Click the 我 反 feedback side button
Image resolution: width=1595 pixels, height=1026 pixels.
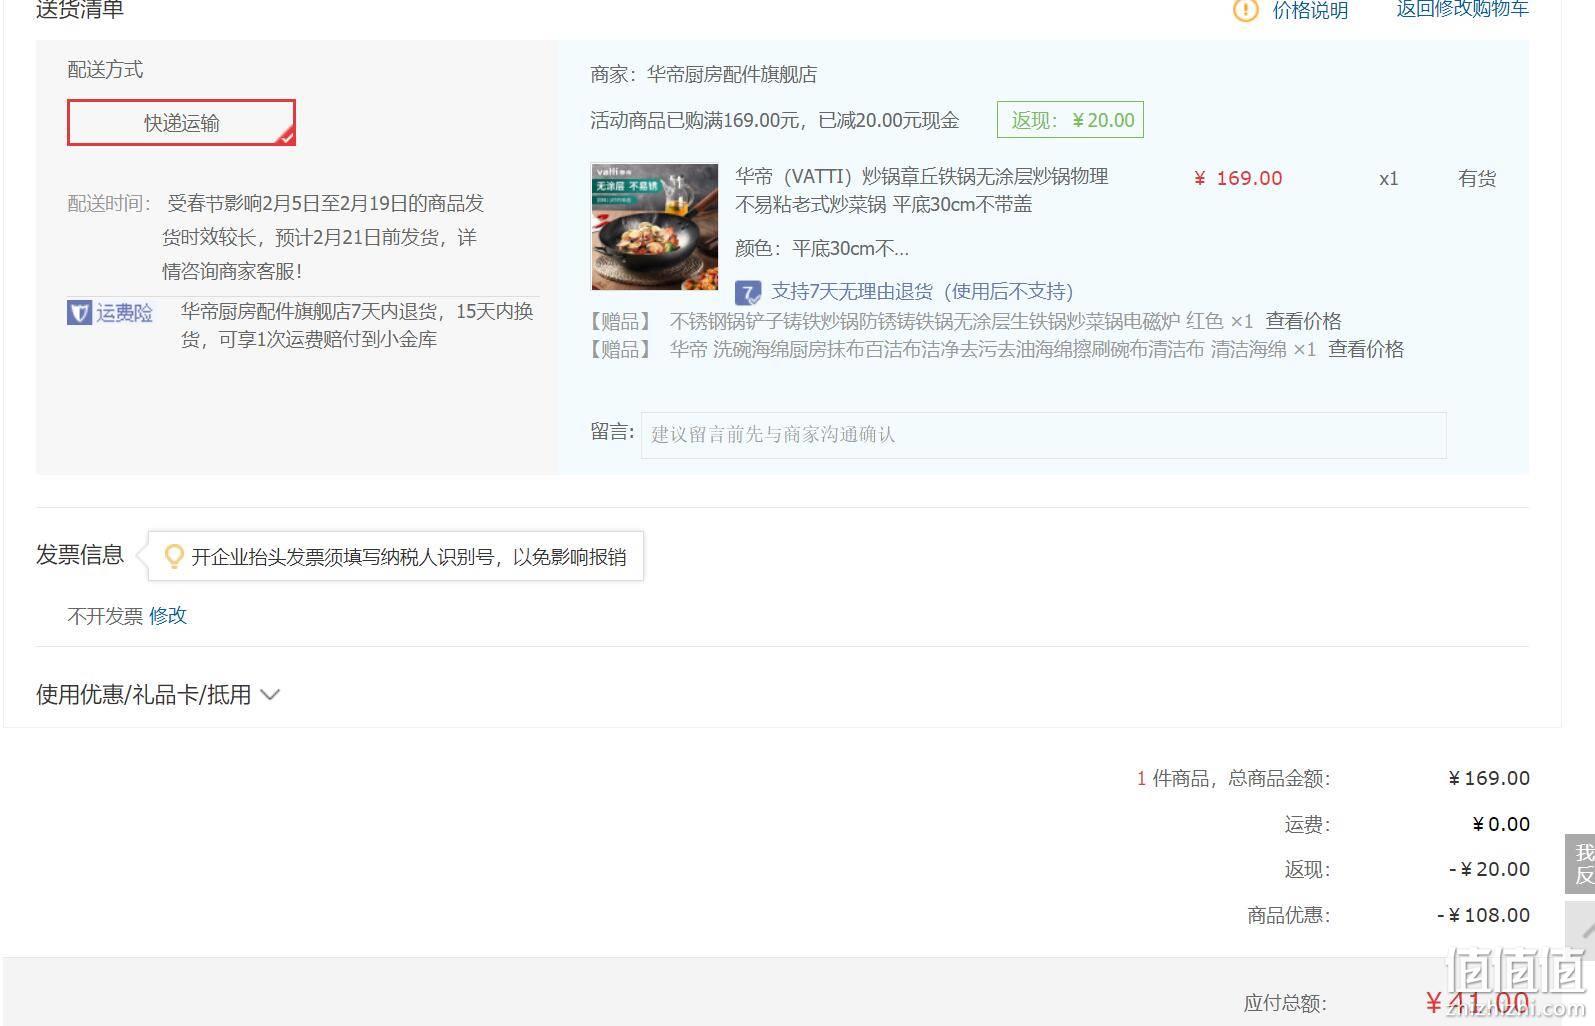click(1581, 864)
